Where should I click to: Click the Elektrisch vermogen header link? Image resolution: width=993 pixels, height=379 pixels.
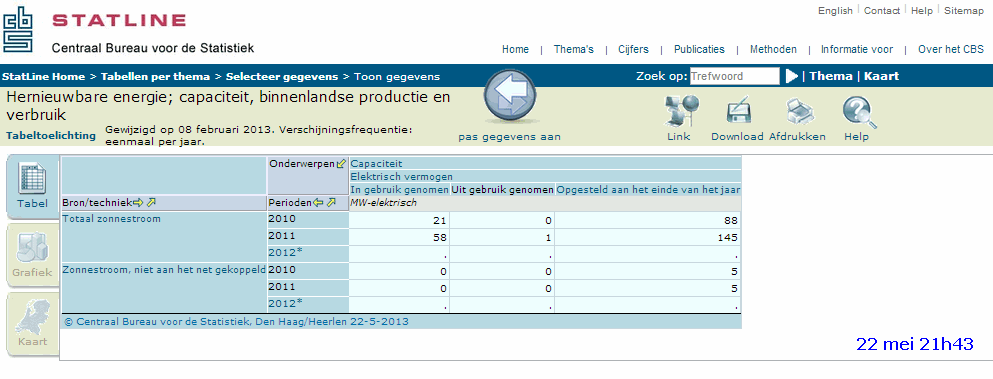click(x=402, y=177)
